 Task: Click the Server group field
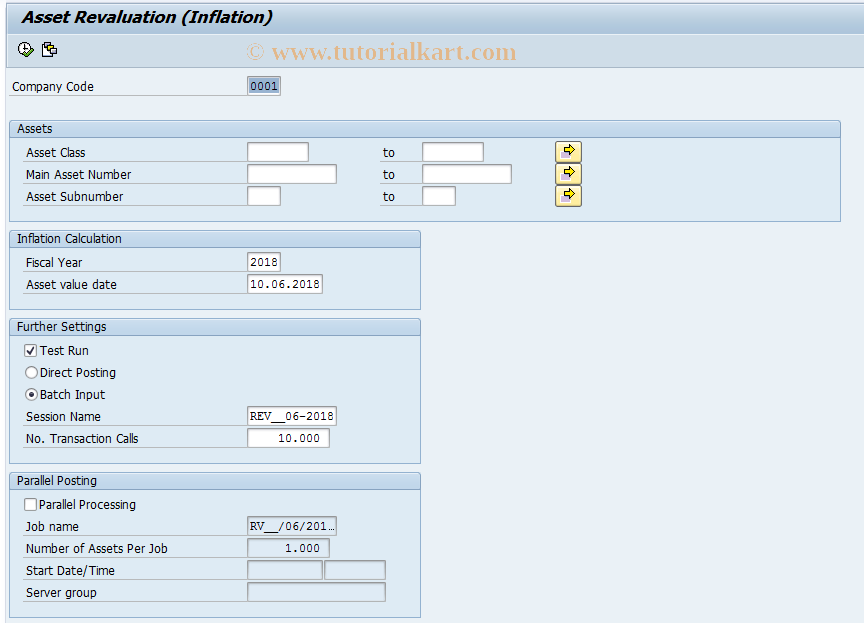pyautogui.click(x=315, y=592)
